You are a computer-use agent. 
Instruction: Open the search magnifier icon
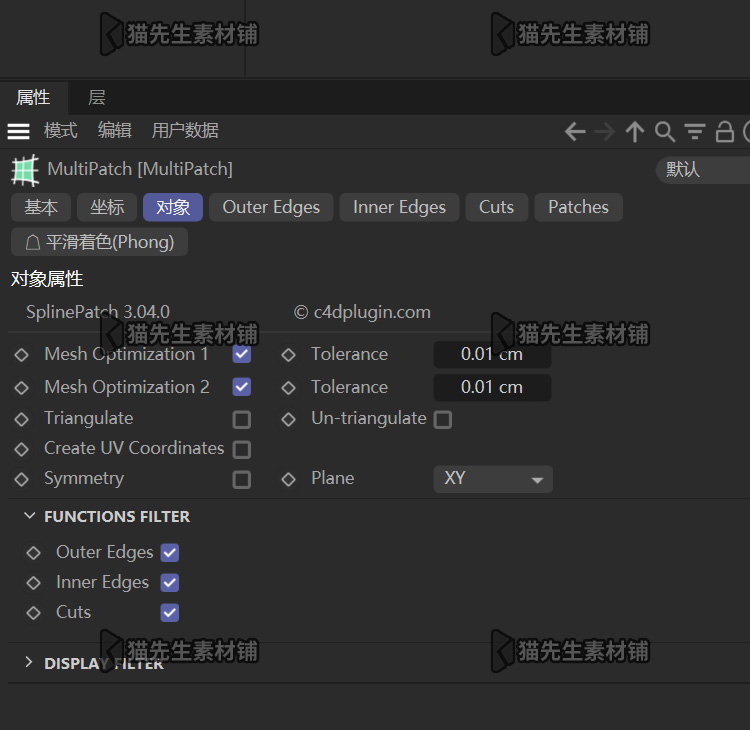pyautogui.click(x=665, y=132)
